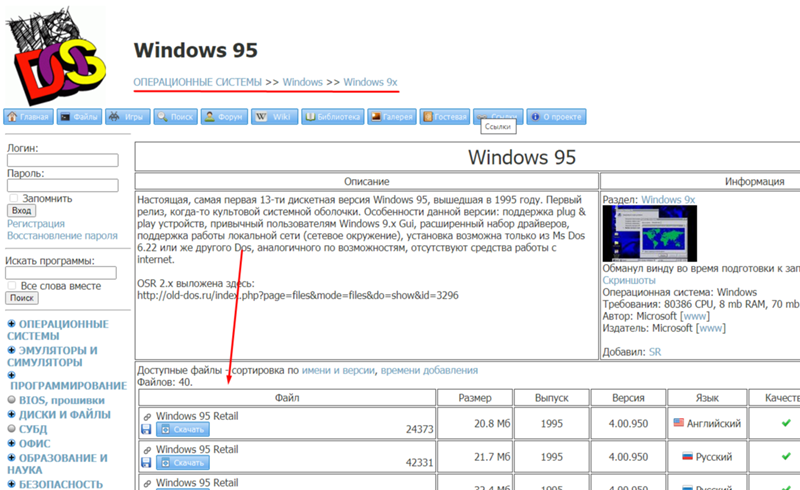Screen dimensions: 800x490
Task: Open uploader SR profile link
Action: click(655, 352)
